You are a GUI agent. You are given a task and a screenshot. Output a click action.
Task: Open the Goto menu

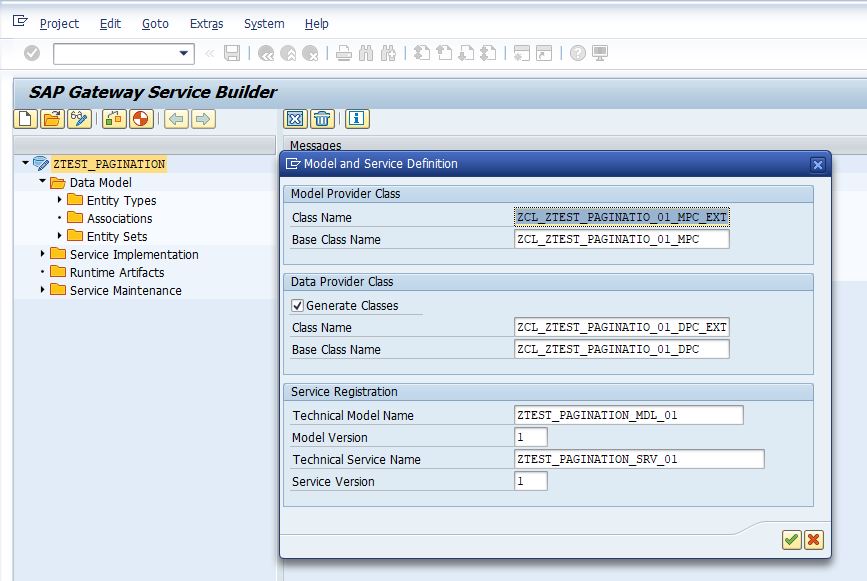(x=155, y=24)
